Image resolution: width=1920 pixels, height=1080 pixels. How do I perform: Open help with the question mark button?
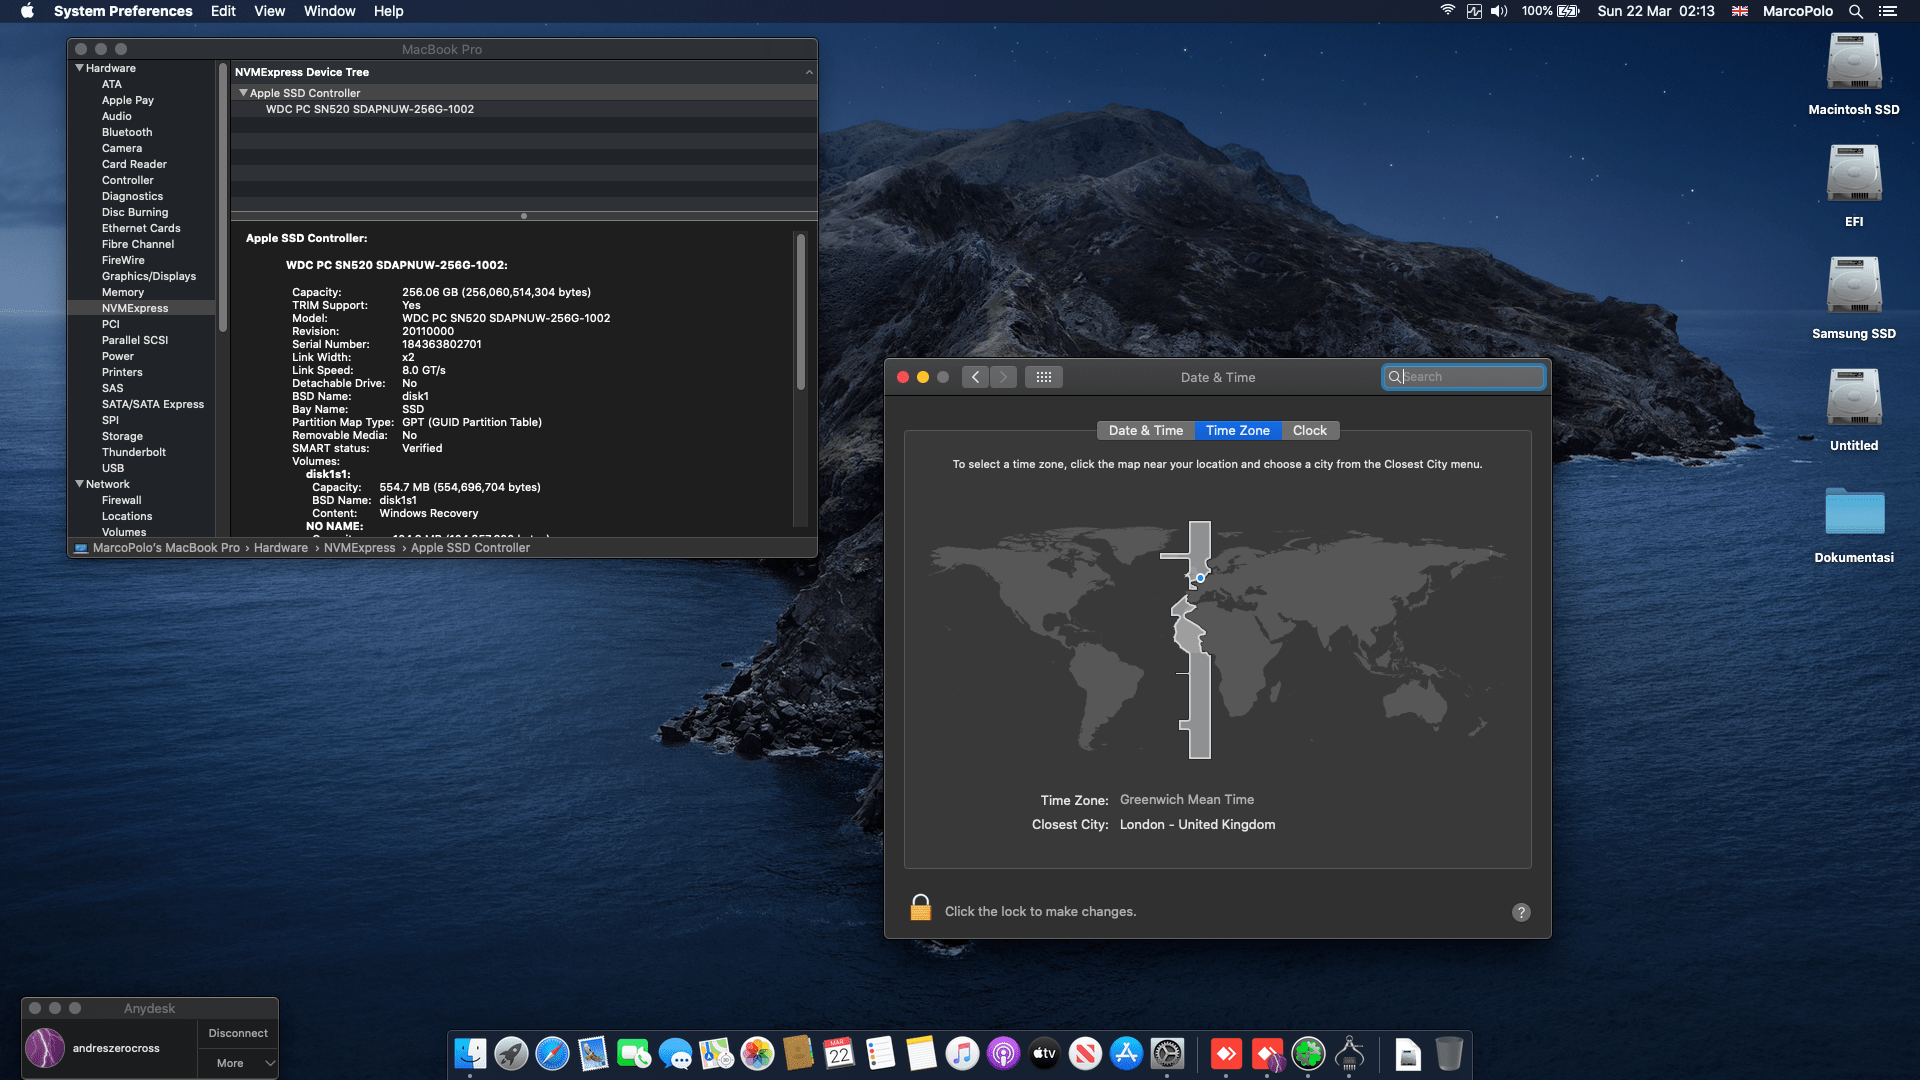1521,912
